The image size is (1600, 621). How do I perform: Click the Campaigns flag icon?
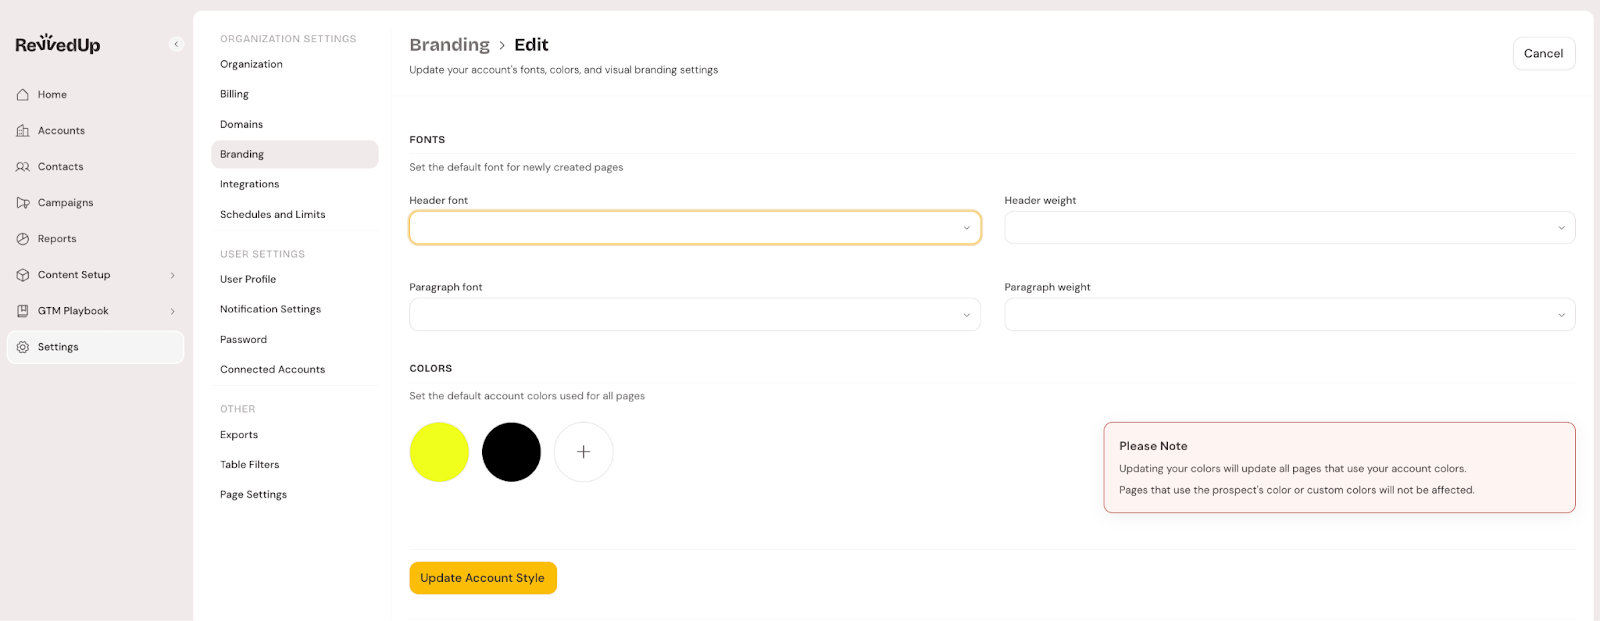tap(23, 203)
